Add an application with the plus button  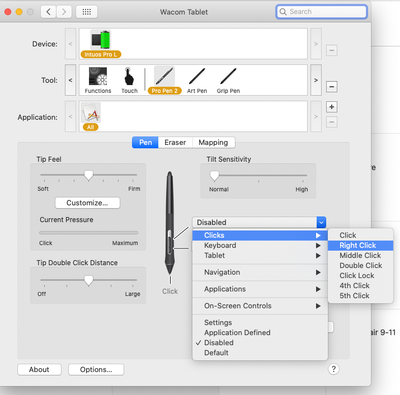[331, 107]
